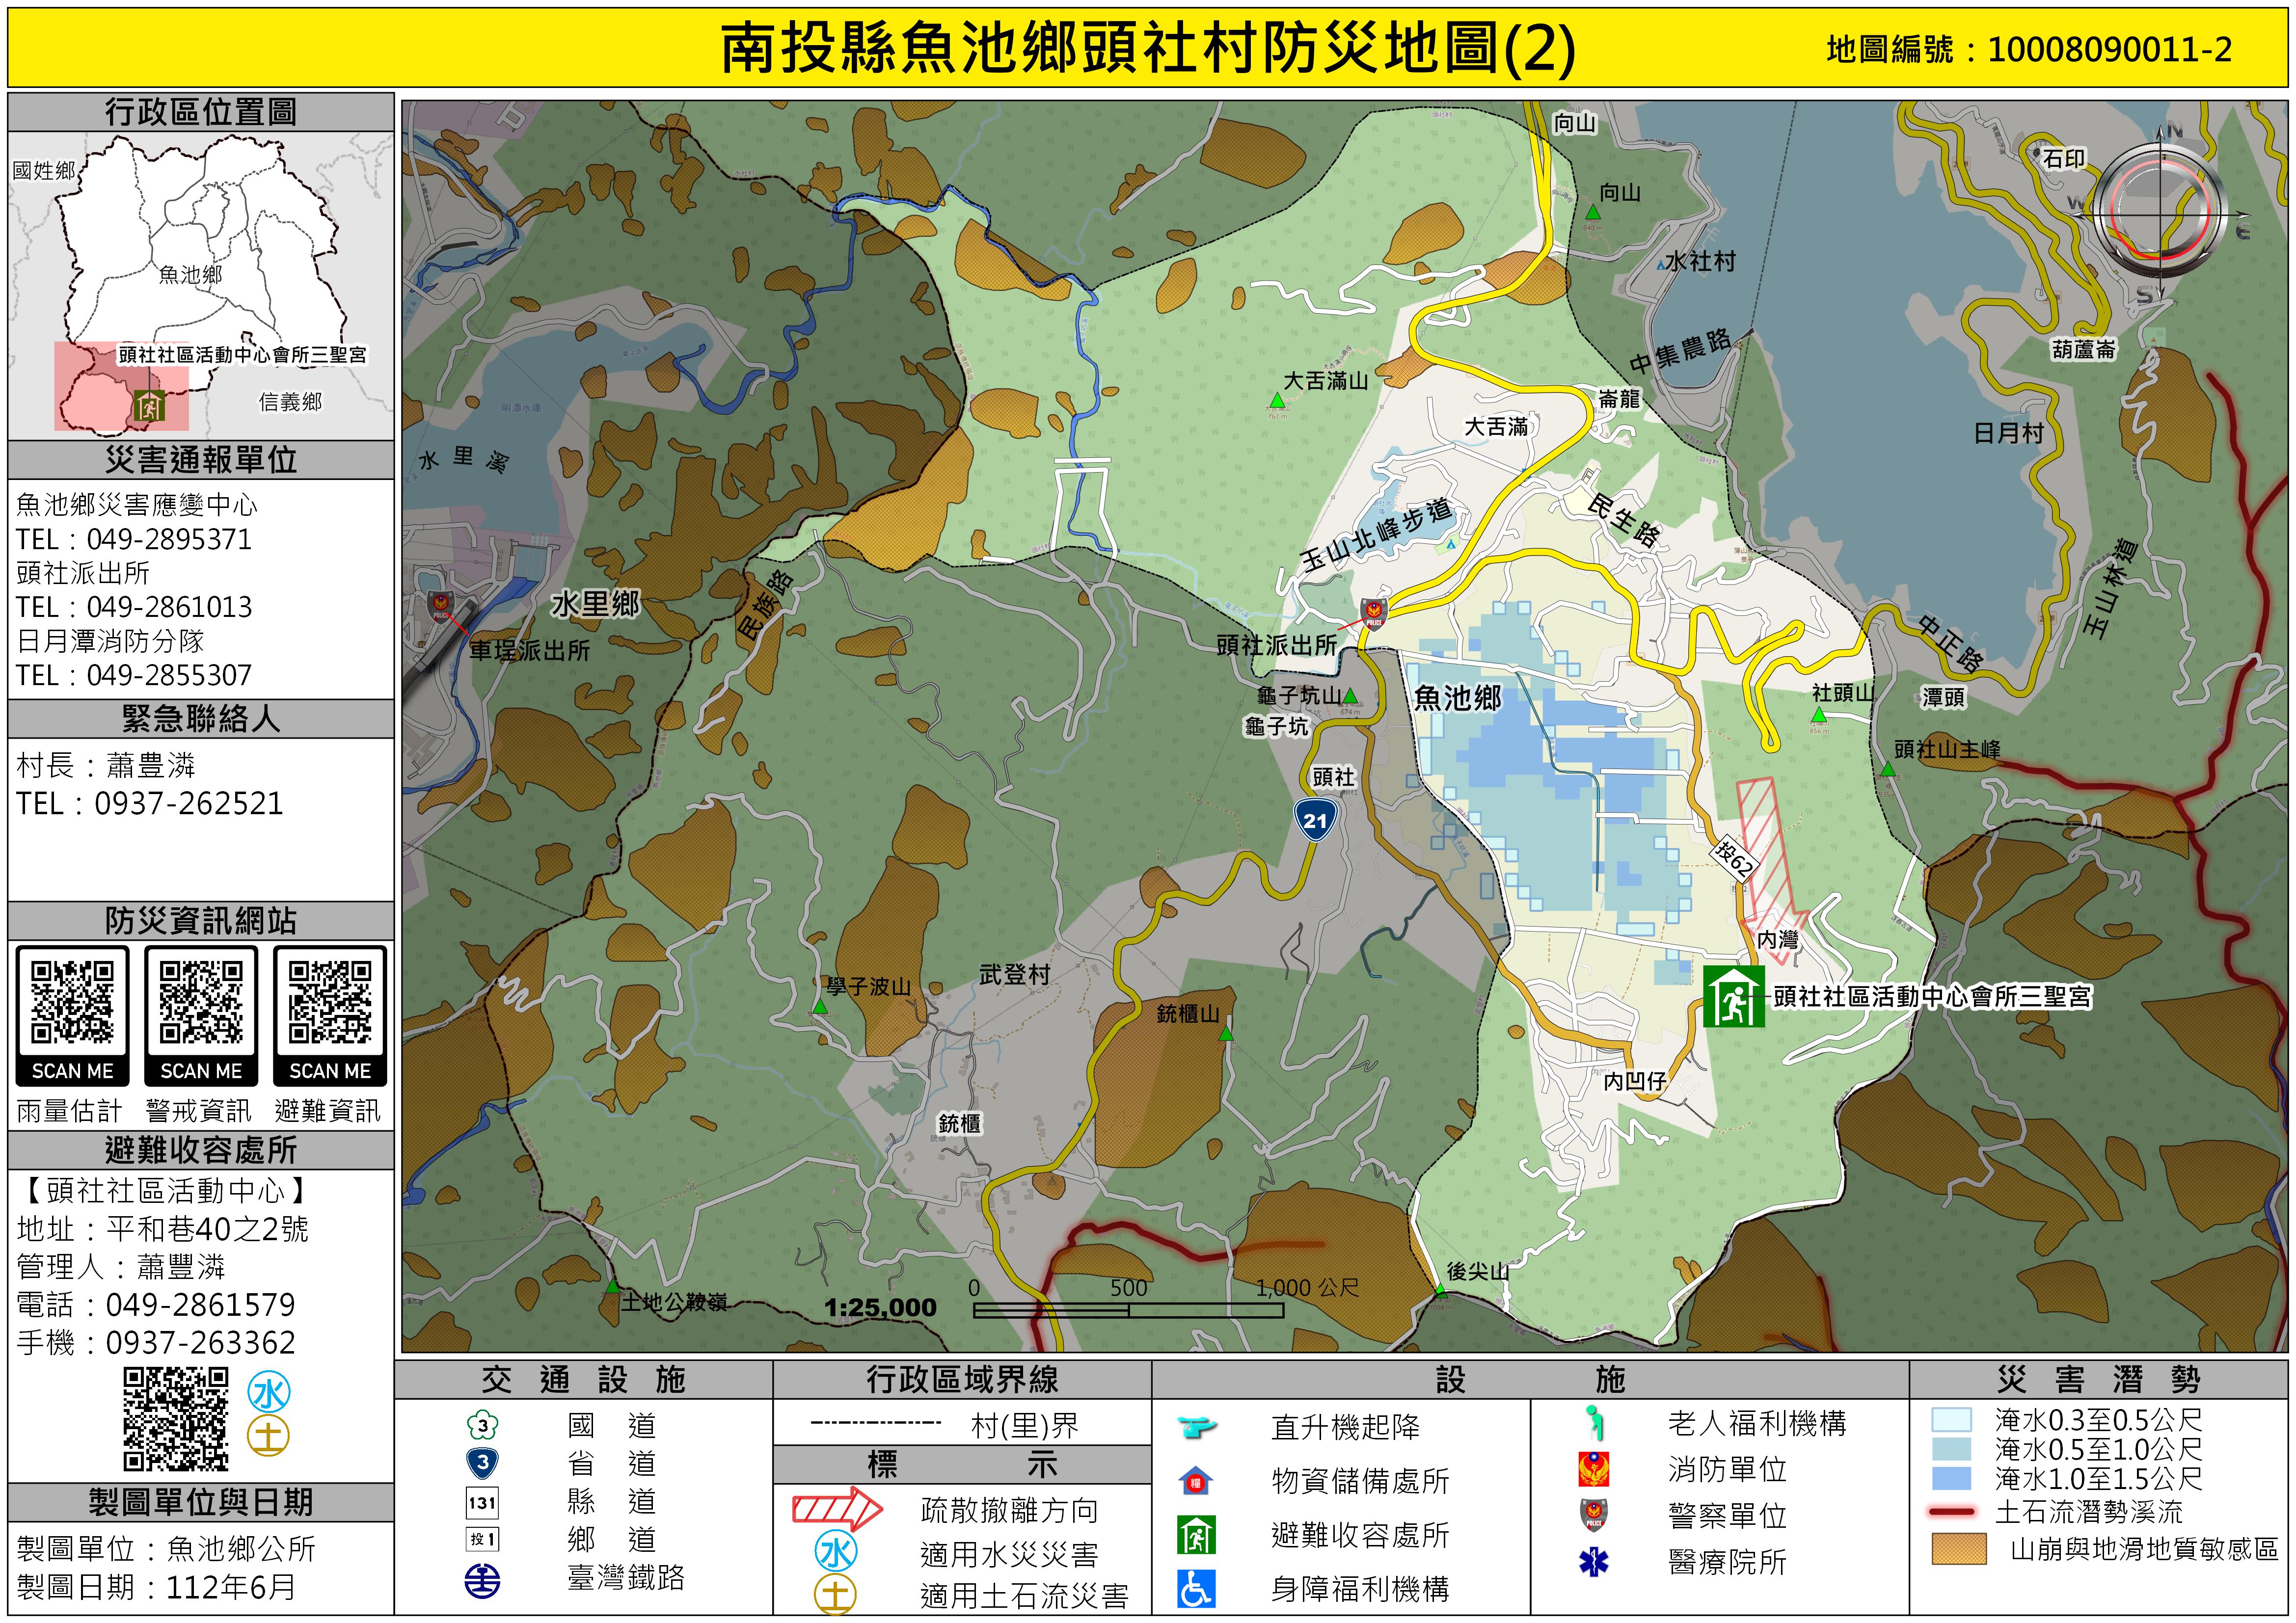Click the medical facility star-of-life icon
Screen dimensions: 2296x1623
[1593, 1561]
